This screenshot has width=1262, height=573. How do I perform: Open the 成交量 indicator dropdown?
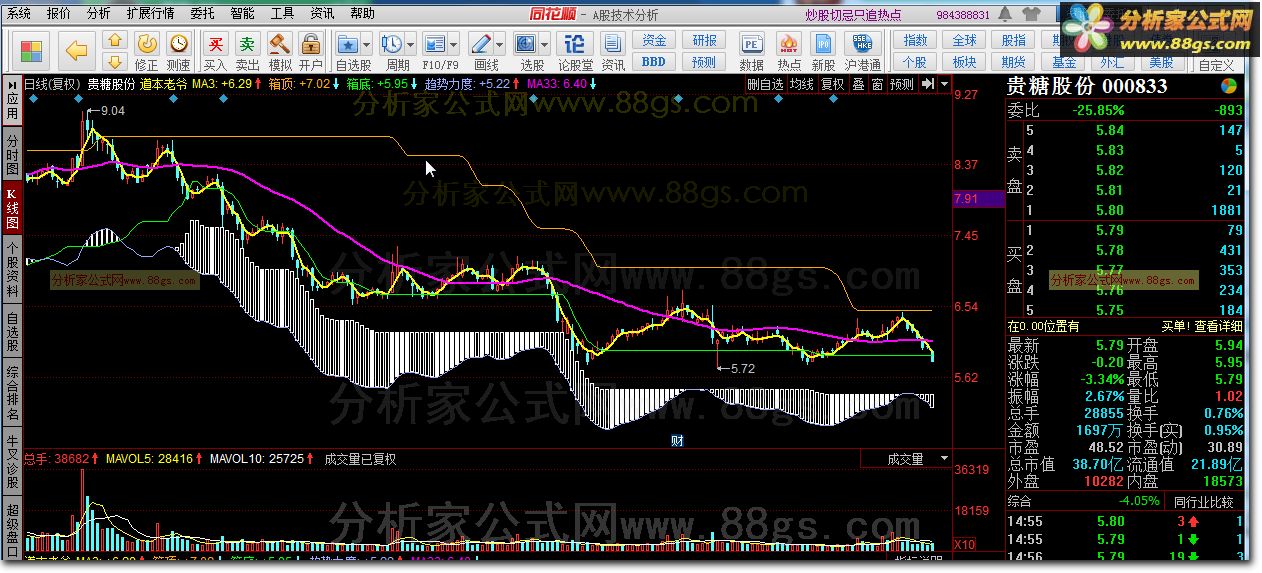(x=944, y=459)
